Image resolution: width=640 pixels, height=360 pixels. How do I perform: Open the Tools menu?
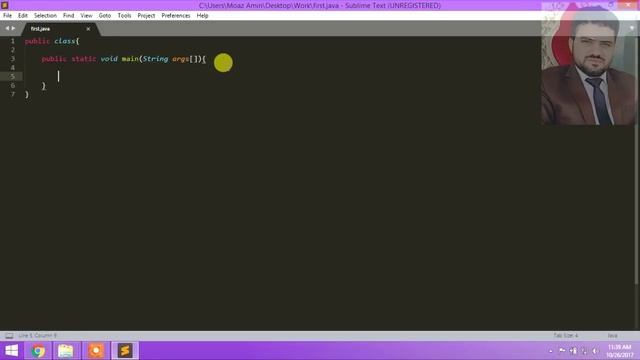click(124, 16)
